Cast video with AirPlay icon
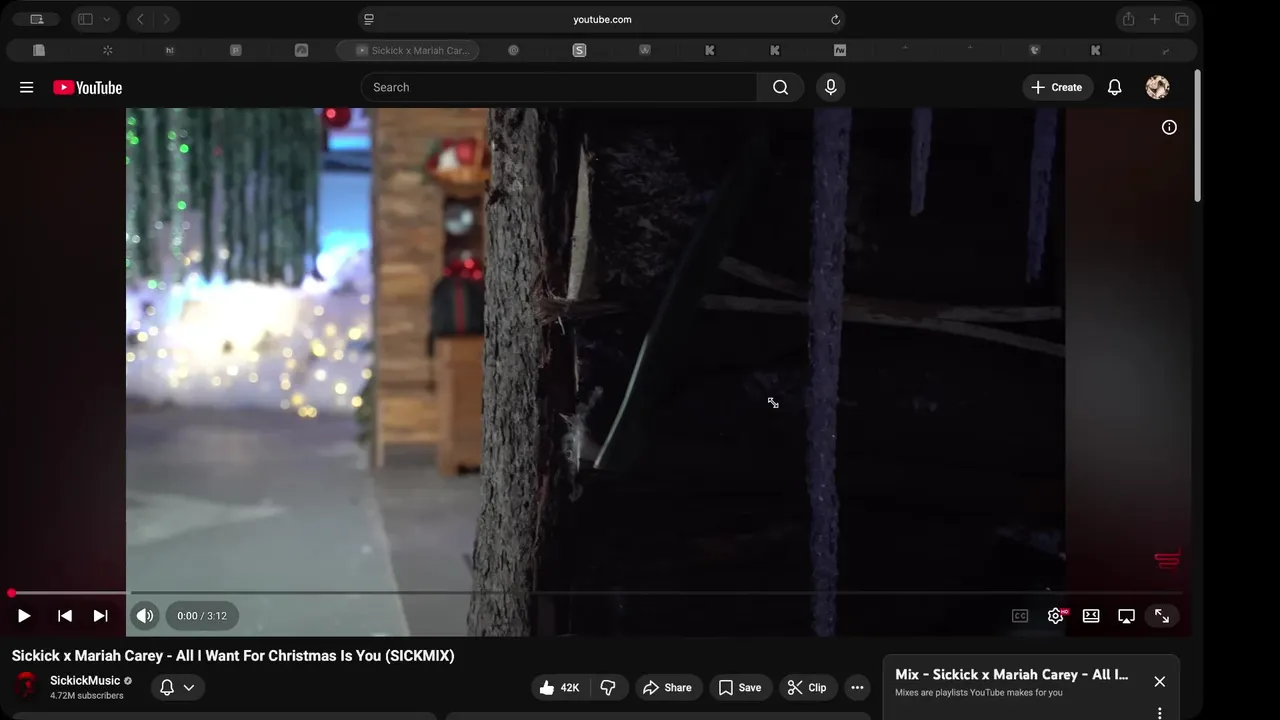Screen dimensions: 1280x720 pyautogui.click(x=1126, y=616)
